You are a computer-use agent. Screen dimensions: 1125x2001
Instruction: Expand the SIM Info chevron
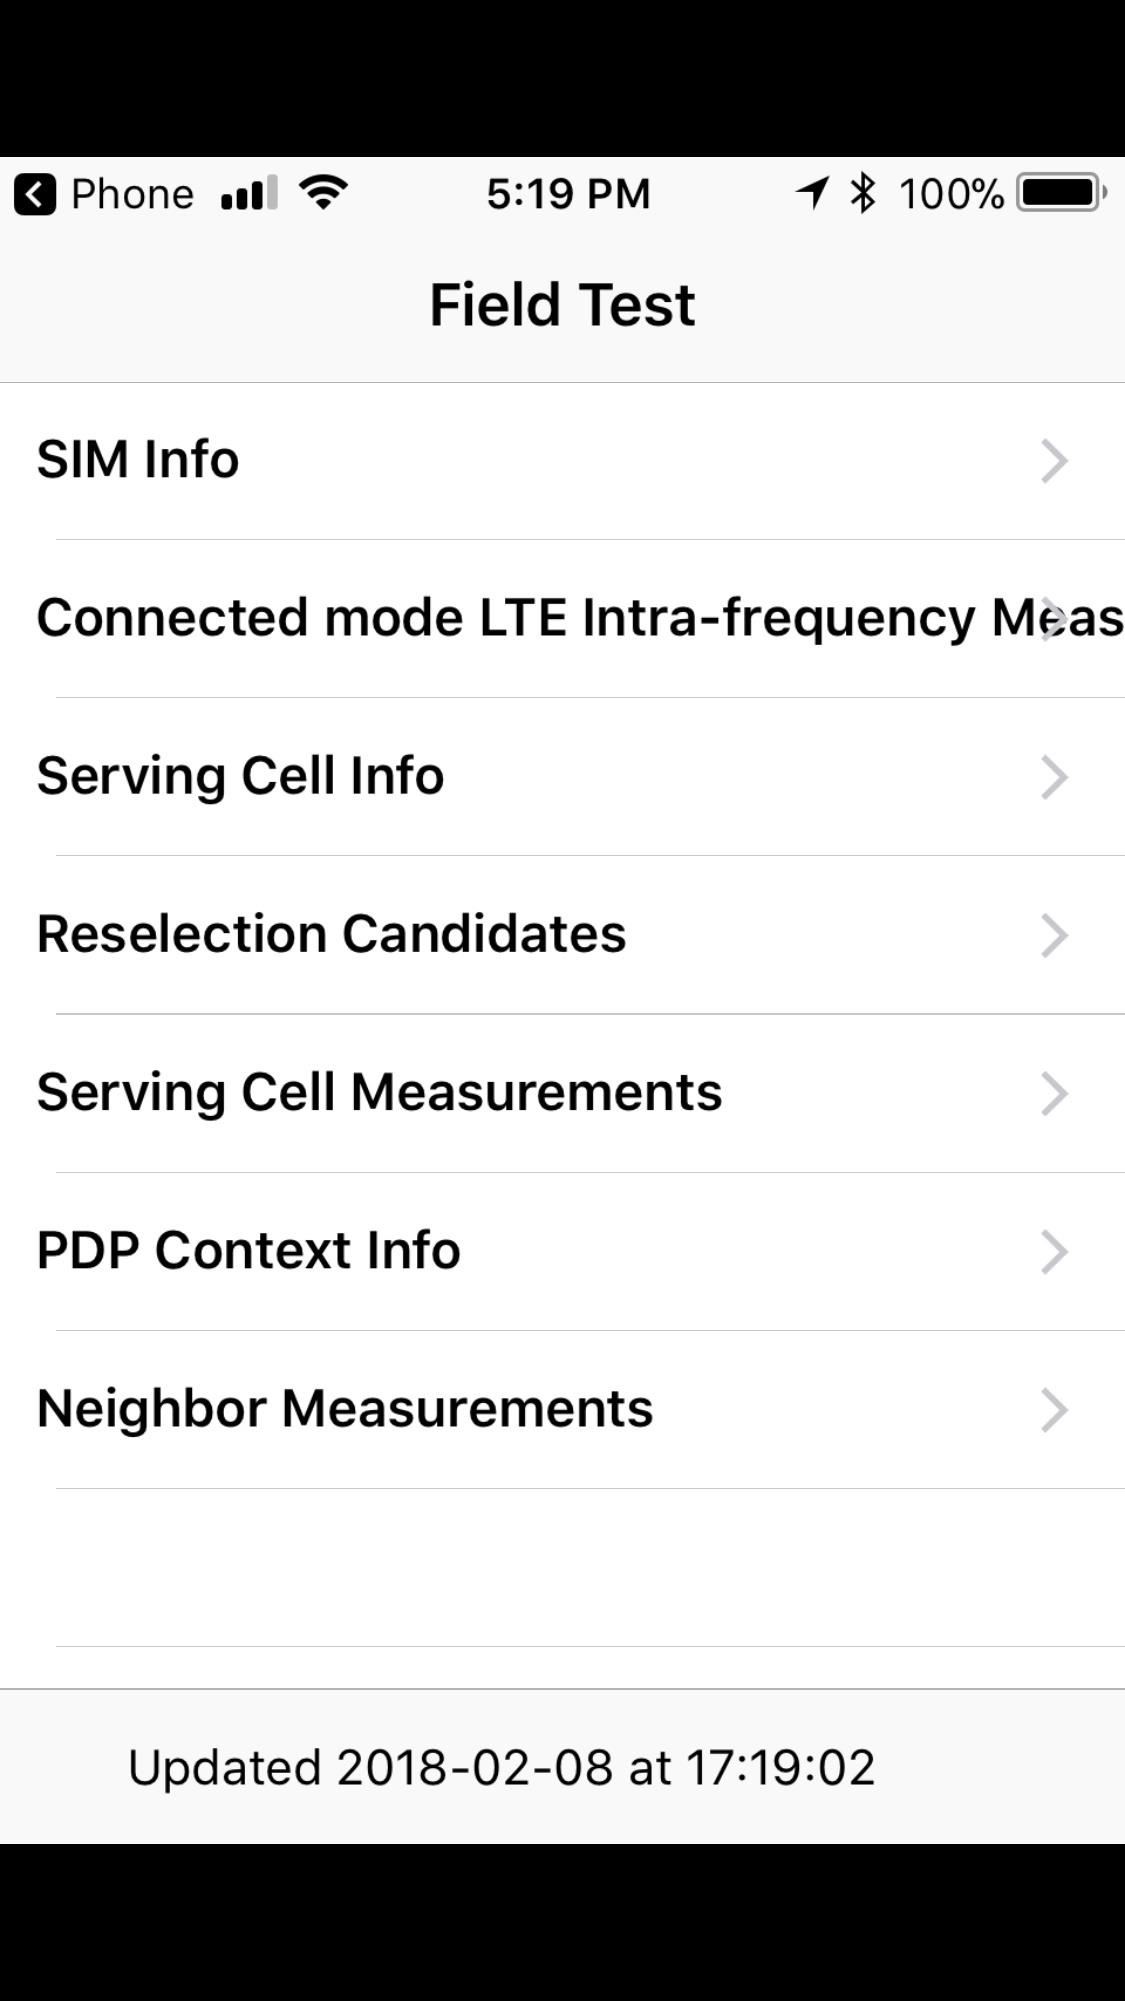pyautogui.click(x=1054, y=461)
